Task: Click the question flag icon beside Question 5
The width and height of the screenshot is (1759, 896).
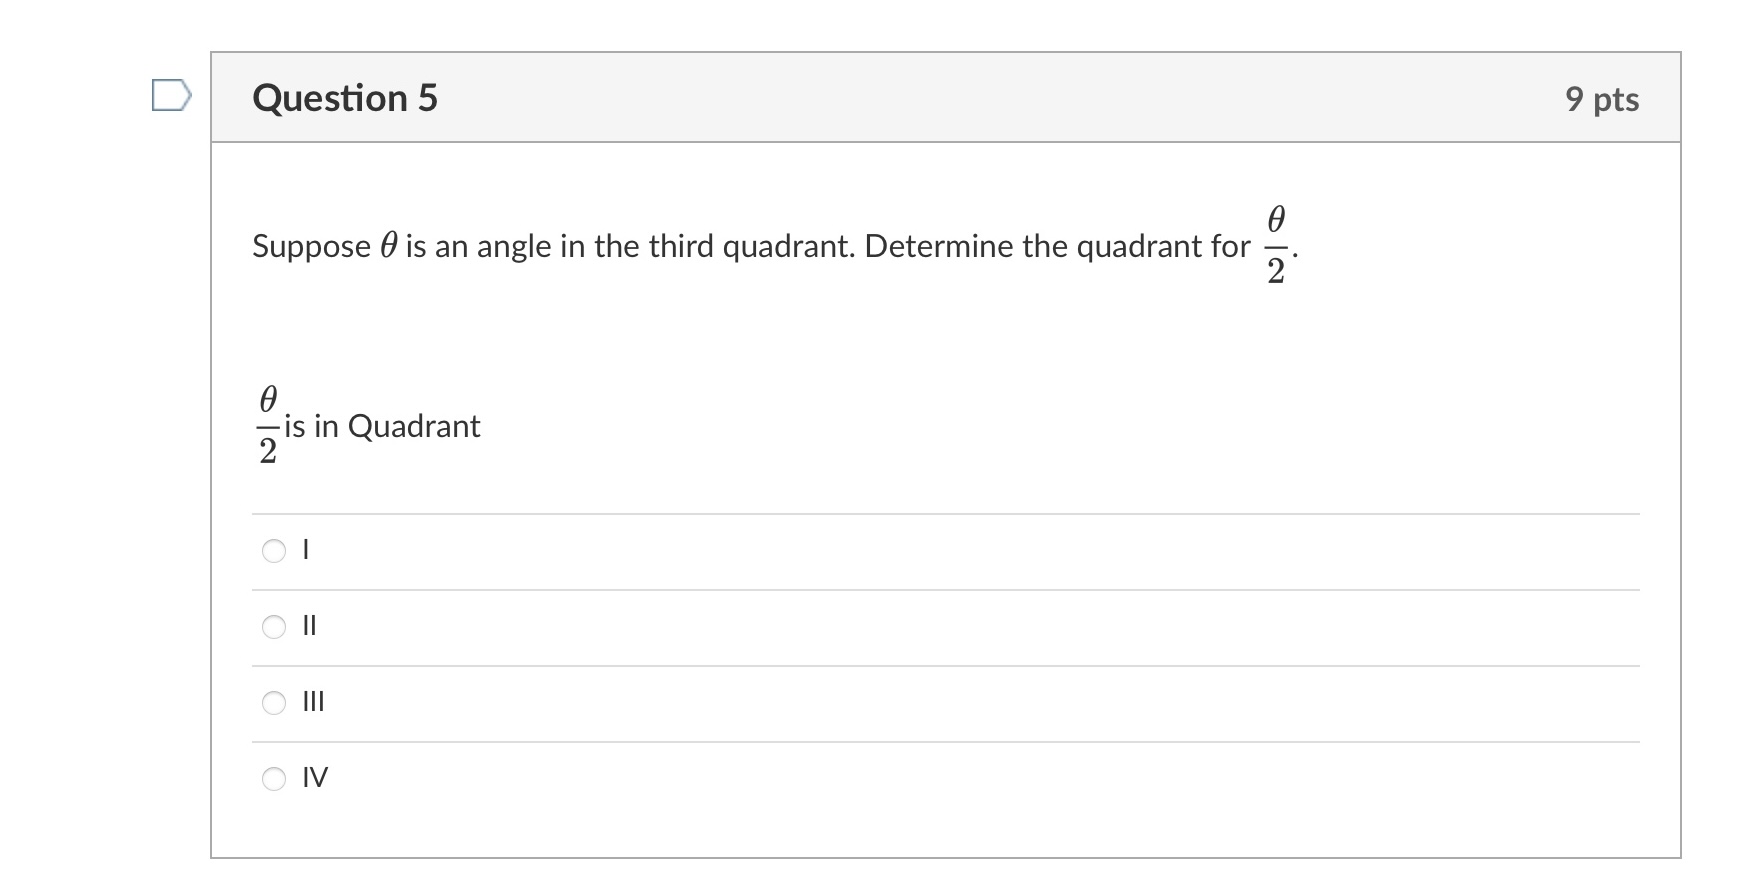Action: (x=171, y=95)
